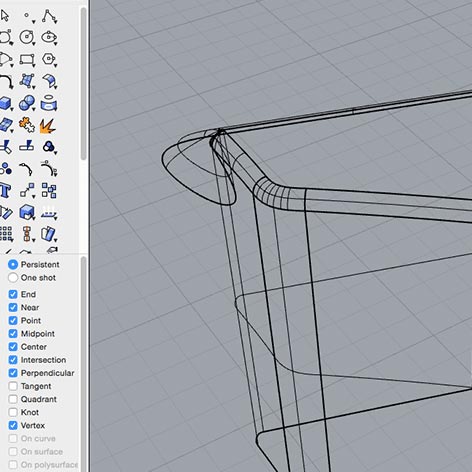Select the Circle tool

click(27, 37)
